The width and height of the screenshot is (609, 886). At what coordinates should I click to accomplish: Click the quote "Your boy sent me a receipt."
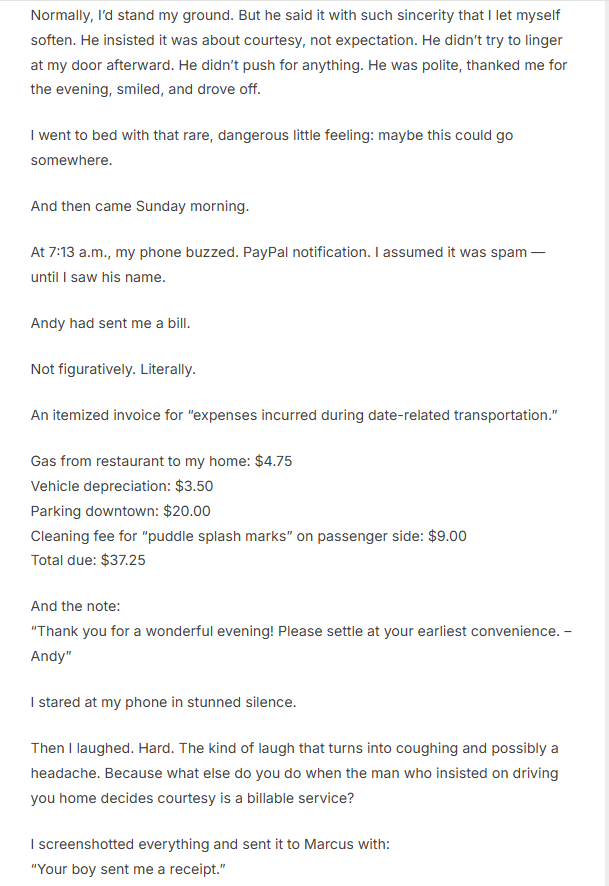click(129, 869)
